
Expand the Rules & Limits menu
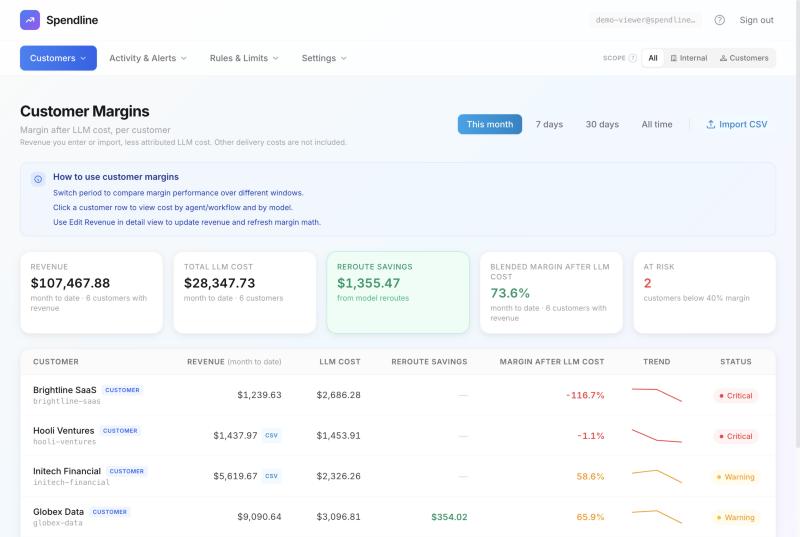point(244,58)
